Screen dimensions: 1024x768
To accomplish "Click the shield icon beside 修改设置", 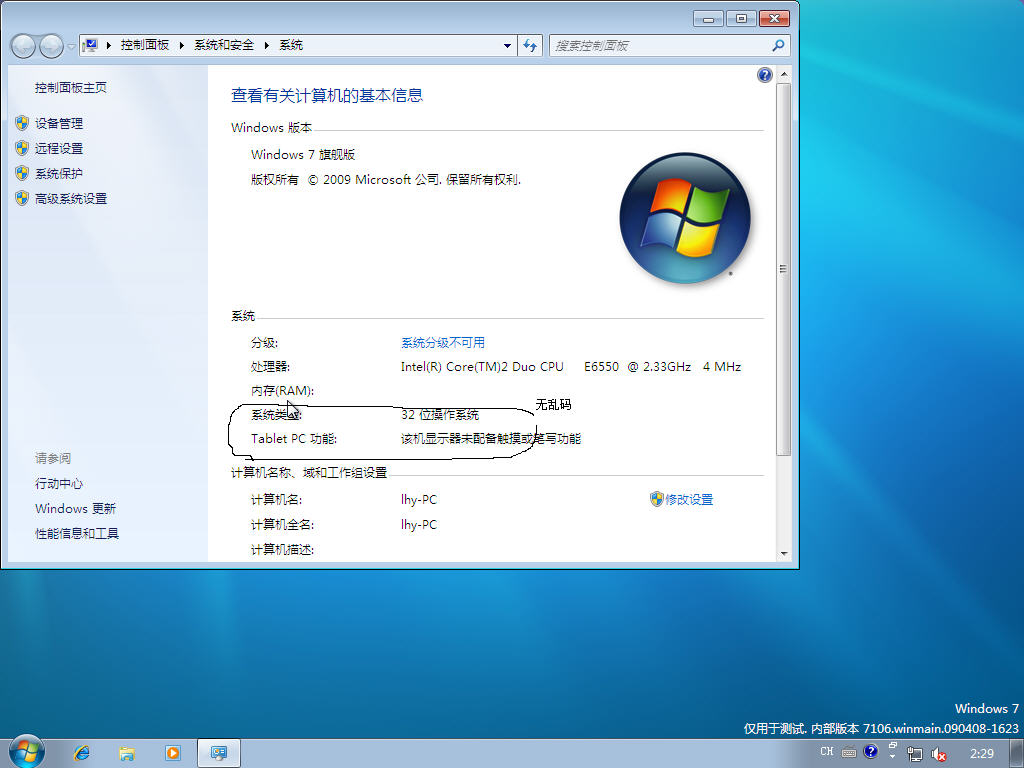I will click(x=656, y=499).
